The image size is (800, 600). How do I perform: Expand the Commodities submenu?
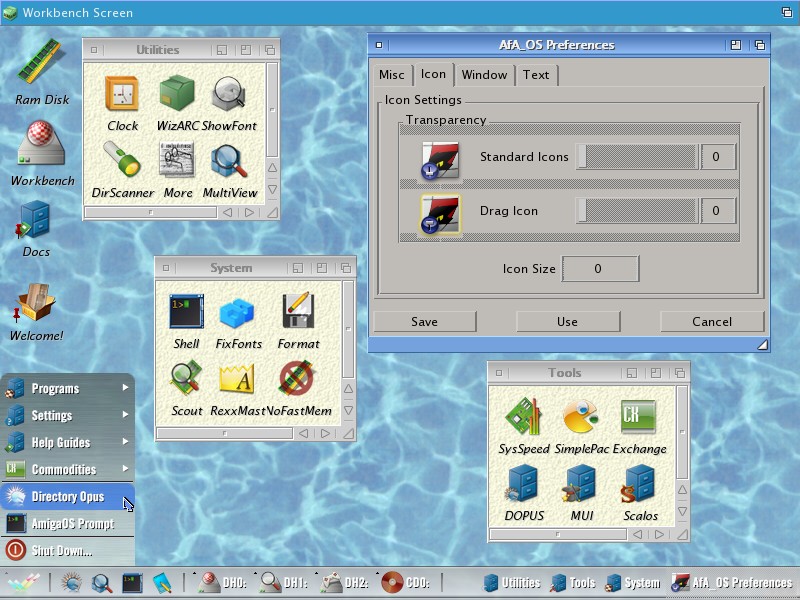point(67,469)
